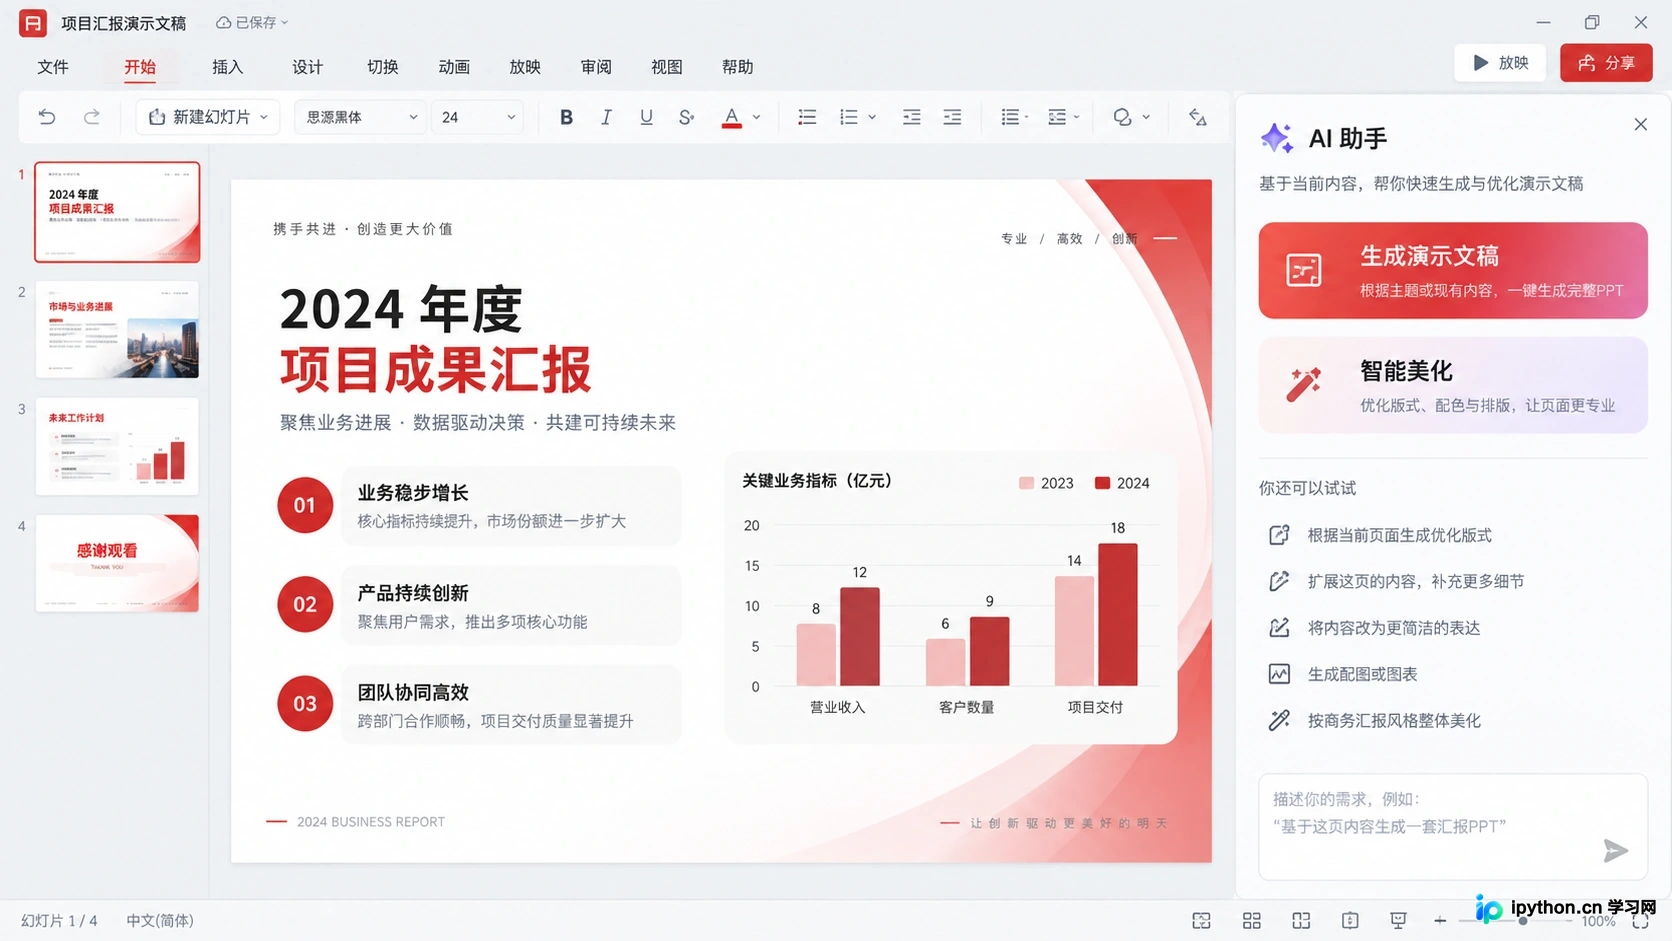This screenshot has width=1672, height=941.
Task: Fit slide to window icon
Action: pyautogui.click(x=1640, y=921)
